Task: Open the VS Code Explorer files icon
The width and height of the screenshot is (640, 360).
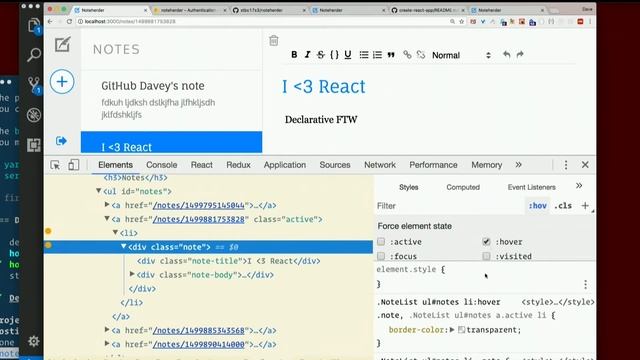Action: [x=34, y=26]
